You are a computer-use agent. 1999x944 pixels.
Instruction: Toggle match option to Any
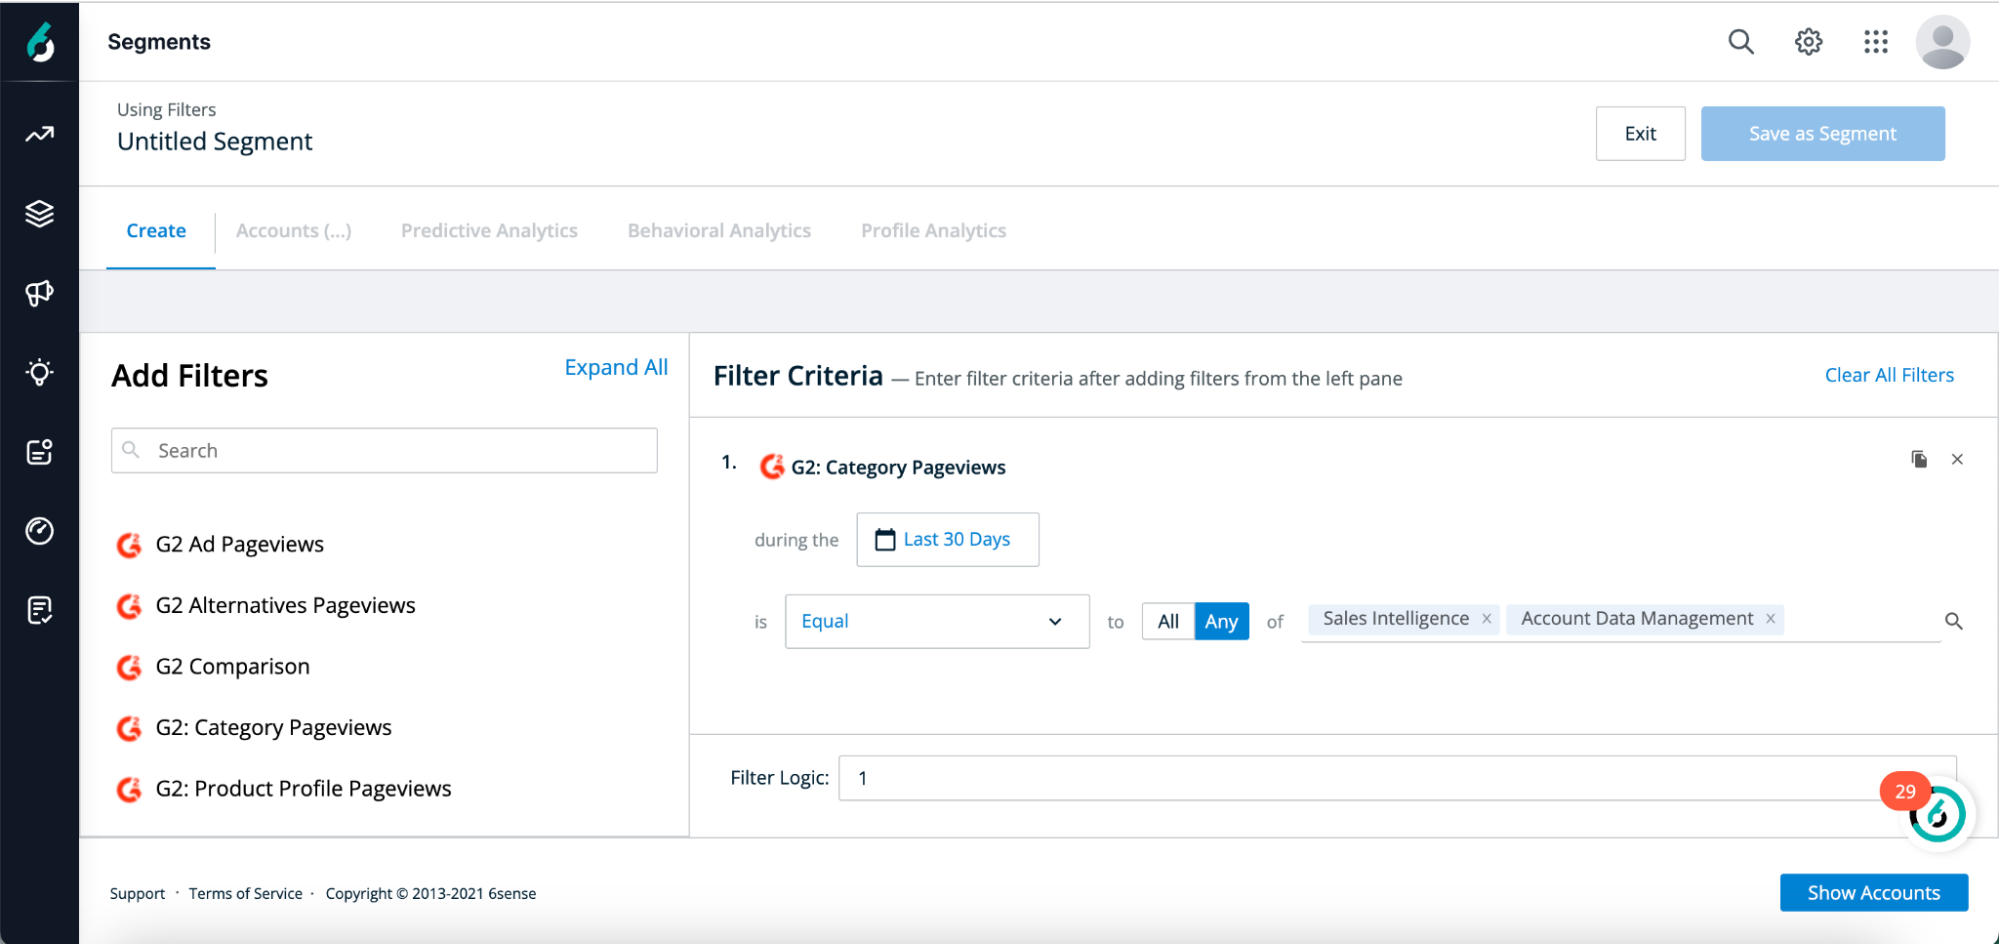1221,621
